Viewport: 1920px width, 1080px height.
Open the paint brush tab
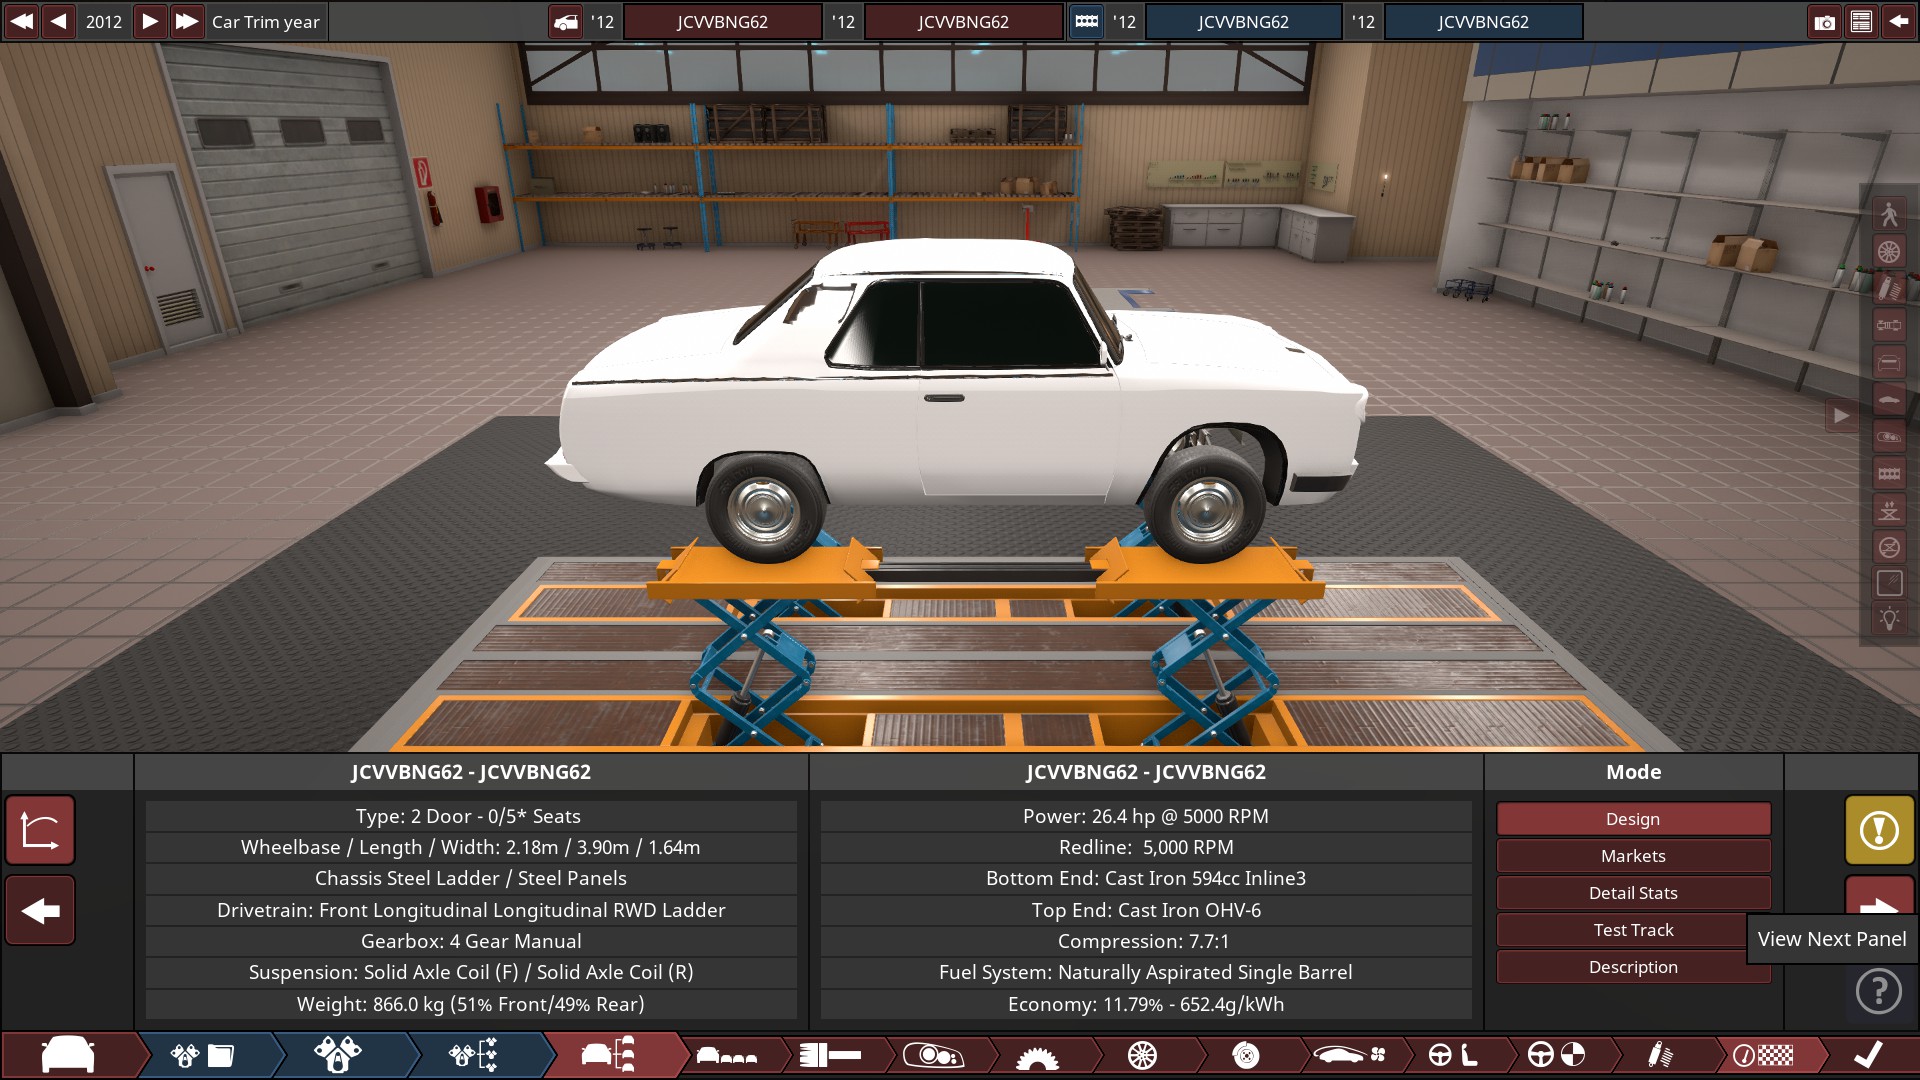point(829,1055)
